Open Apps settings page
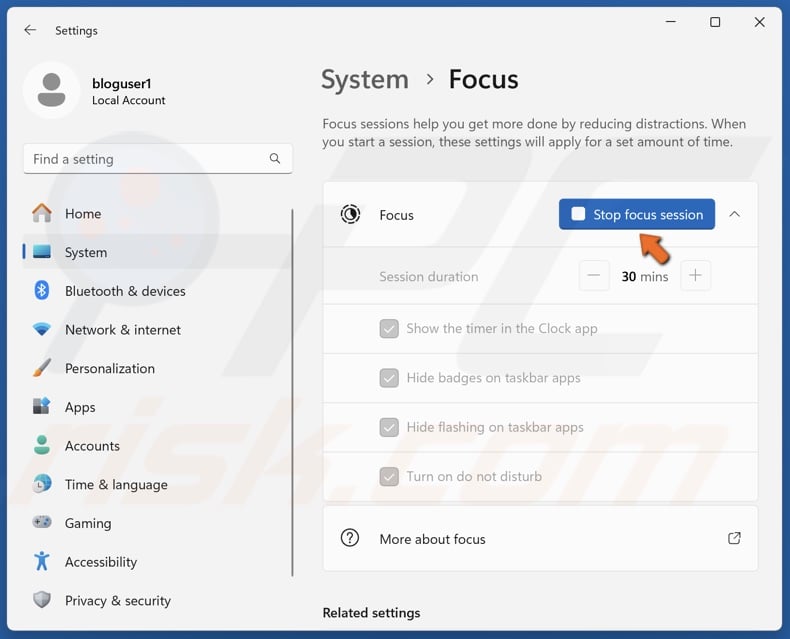Image resolution: width=790 pixels, height=639 pixels. tap(157, 407)
